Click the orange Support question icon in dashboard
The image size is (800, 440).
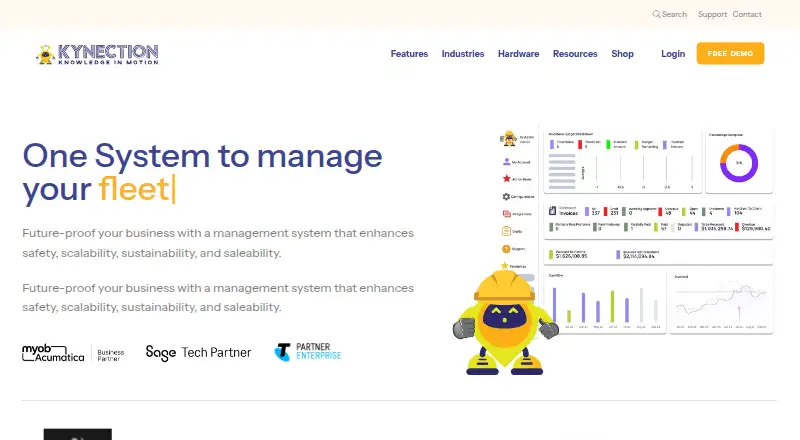point(506,249)
